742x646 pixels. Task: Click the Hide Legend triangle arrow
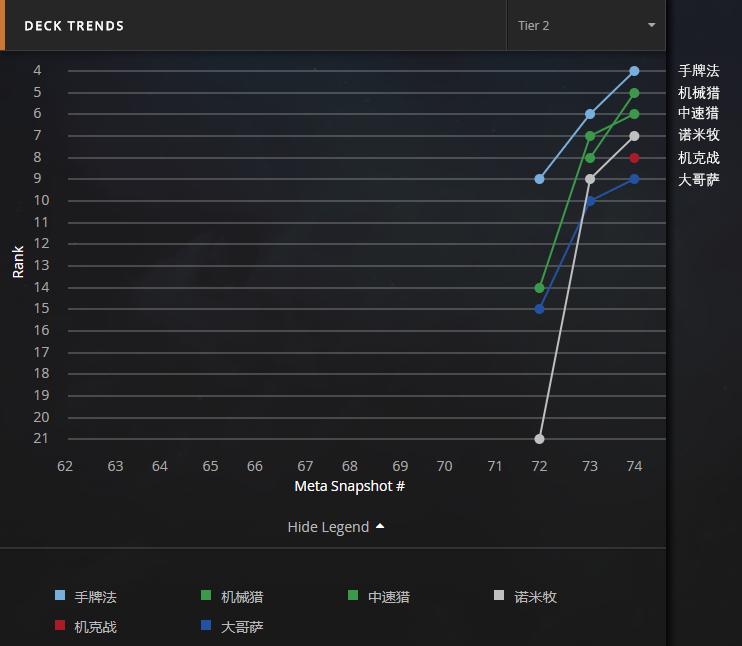coord(380,526)
